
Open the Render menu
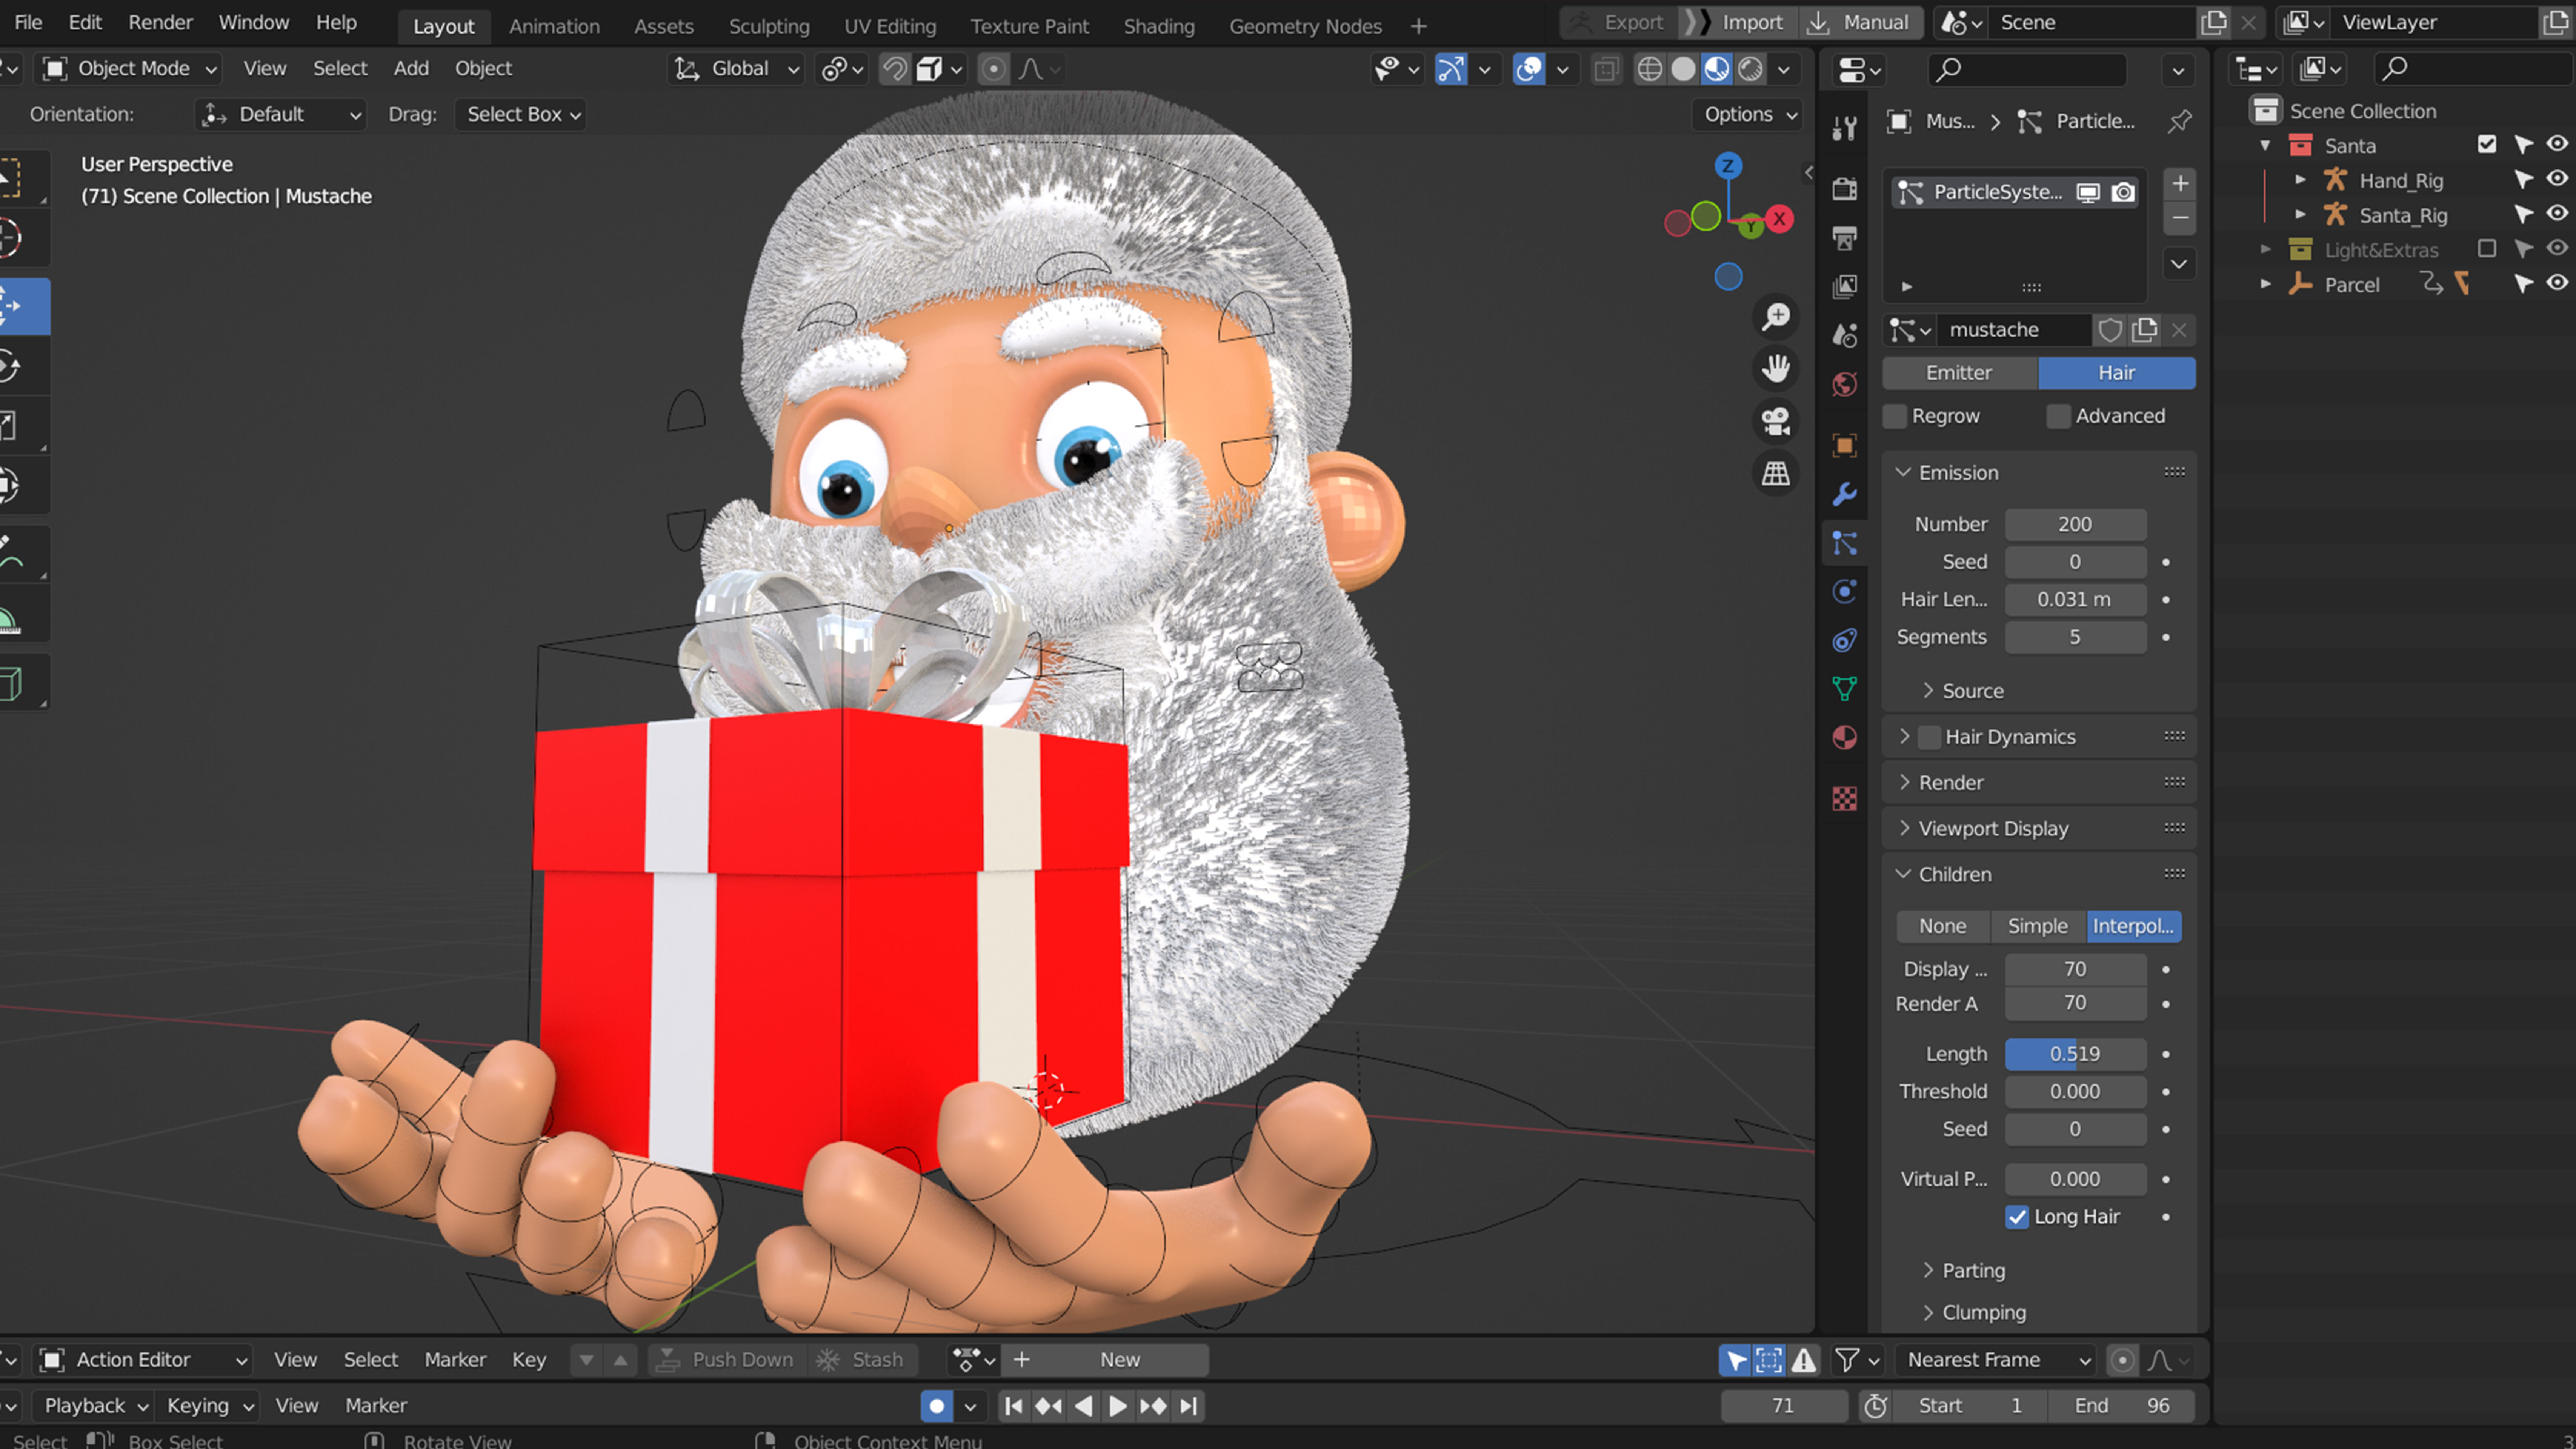point(160,22)
